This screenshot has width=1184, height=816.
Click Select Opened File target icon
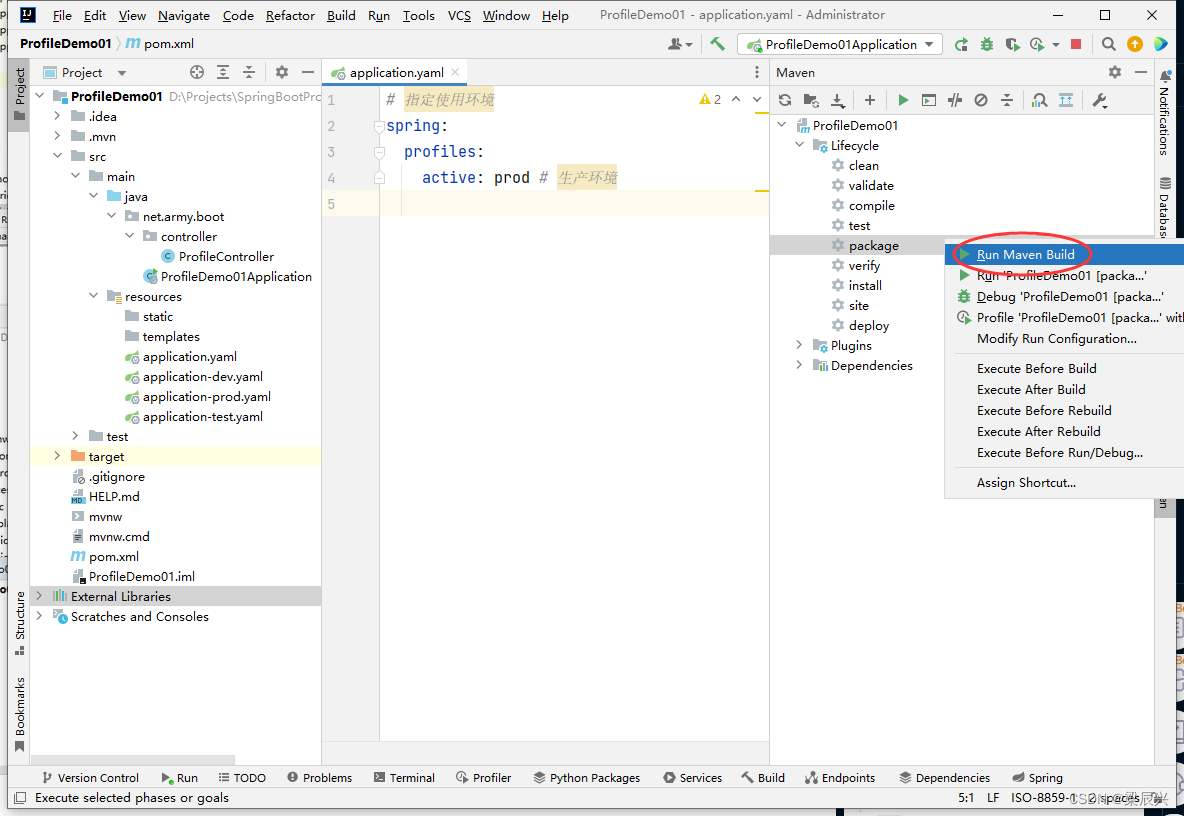click(x=197, y=72)
